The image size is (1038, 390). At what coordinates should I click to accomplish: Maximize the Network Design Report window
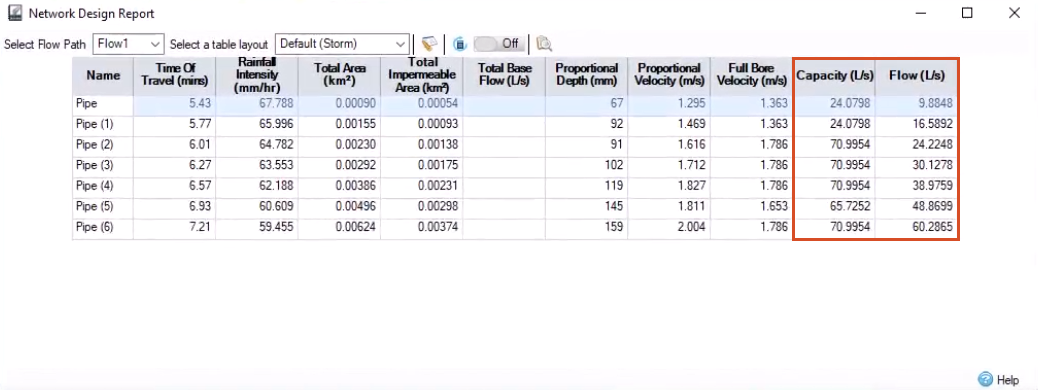coord(967,13)
